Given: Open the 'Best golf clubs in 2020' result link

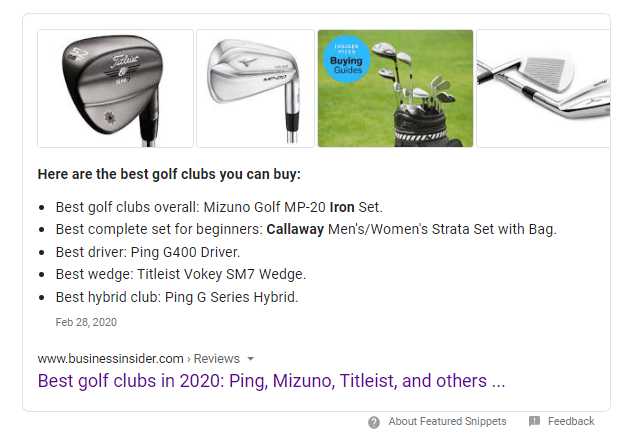Looking at the screenshot, I should tap(272, 381).
